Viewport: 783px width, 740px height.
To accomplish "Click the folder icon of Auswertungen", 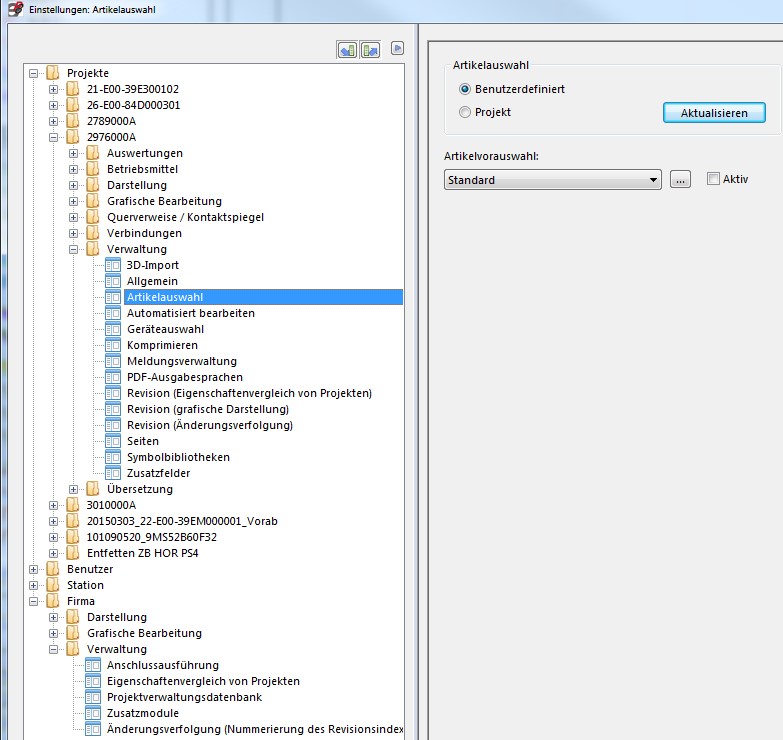I will 93,153.
